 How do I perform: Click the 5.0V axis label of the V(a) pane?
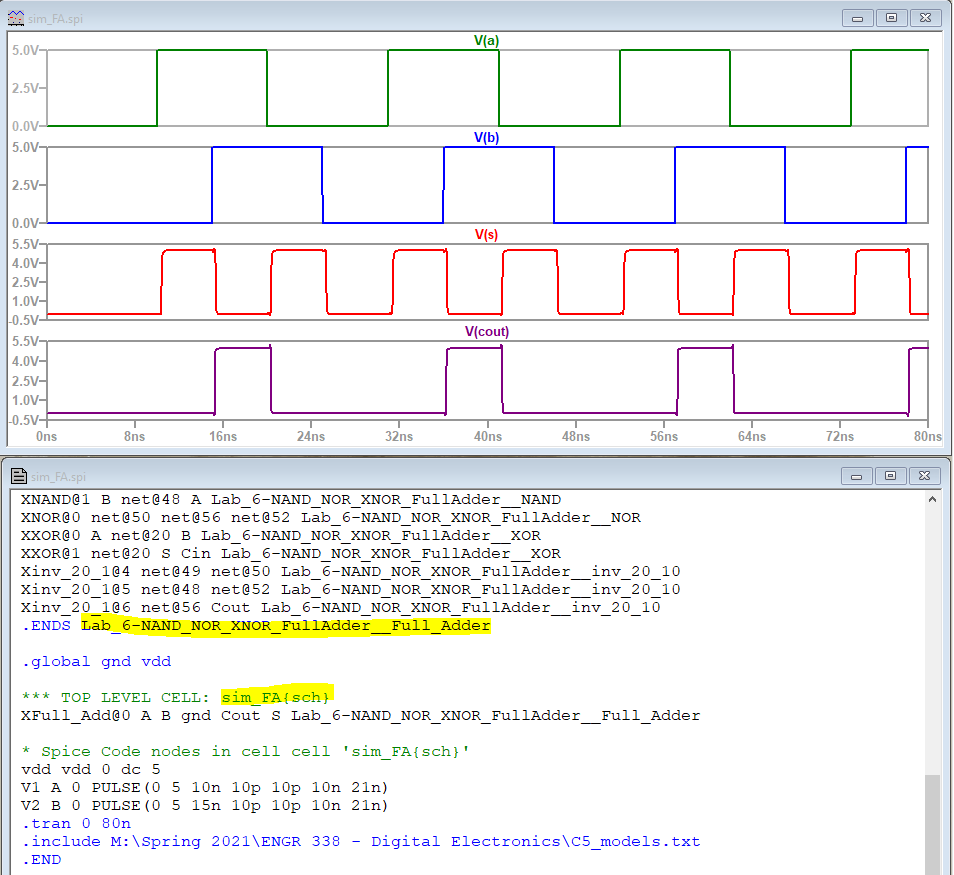click(26, 51)
